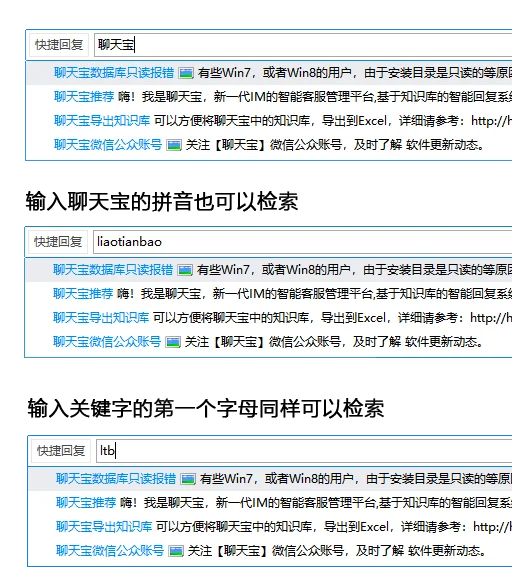The height and width of the screenshot is (584, 512).
Task: Click 快捷回复 button next to ltb input
Action: click(x=61, y=451)
